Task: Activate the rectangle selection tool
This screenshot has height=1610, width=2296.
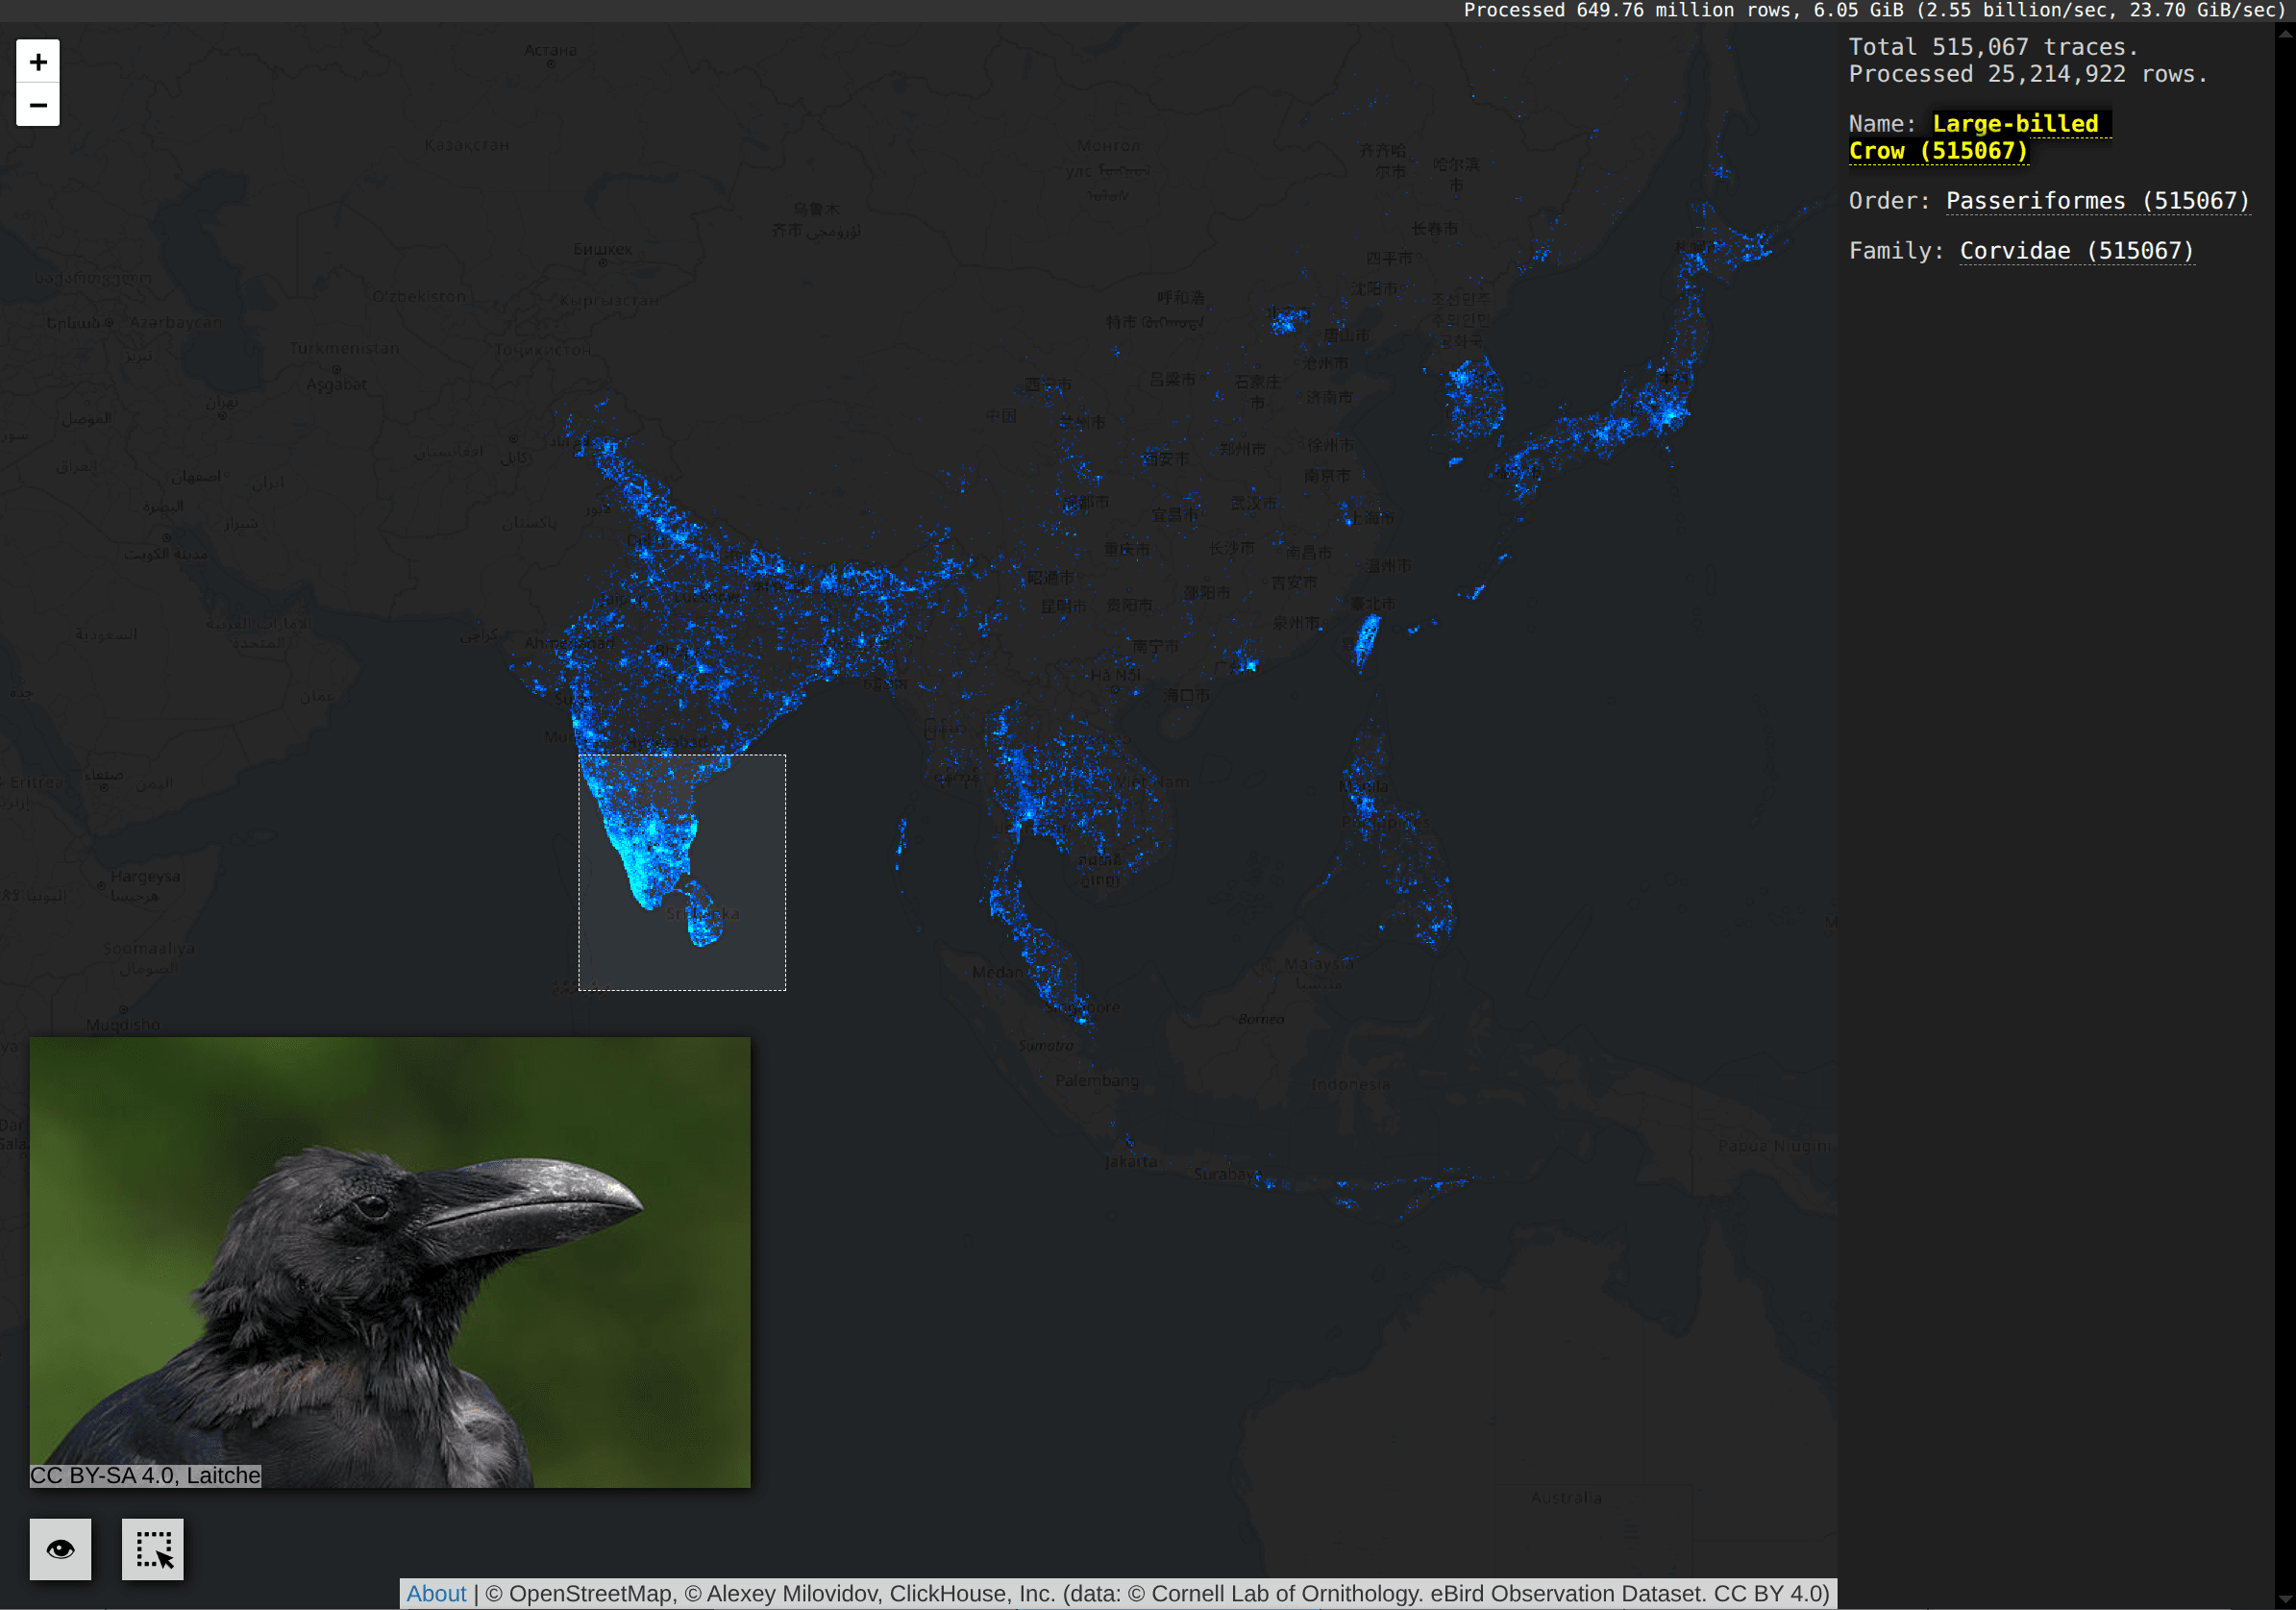Action: pos(153,1549)
